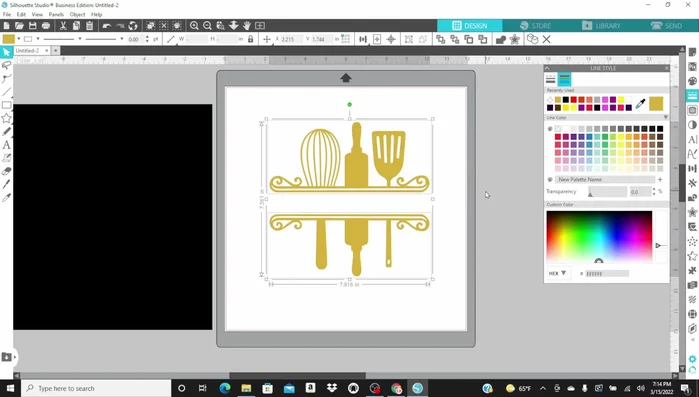The image size is (699, 397).
Task: Click the Zoom Out magnifier icon
Action: tap(207, 26)
